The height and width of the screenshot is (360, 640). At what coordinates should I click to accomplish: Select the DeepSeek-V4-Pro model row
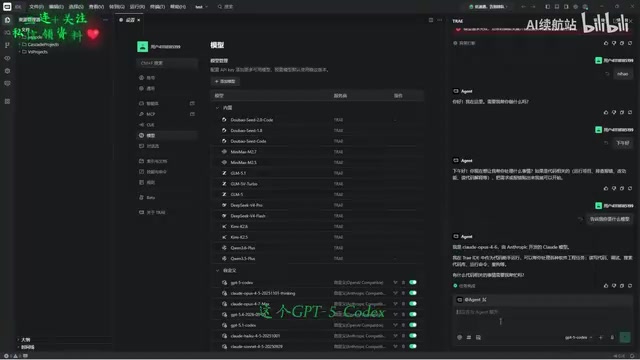317,205
